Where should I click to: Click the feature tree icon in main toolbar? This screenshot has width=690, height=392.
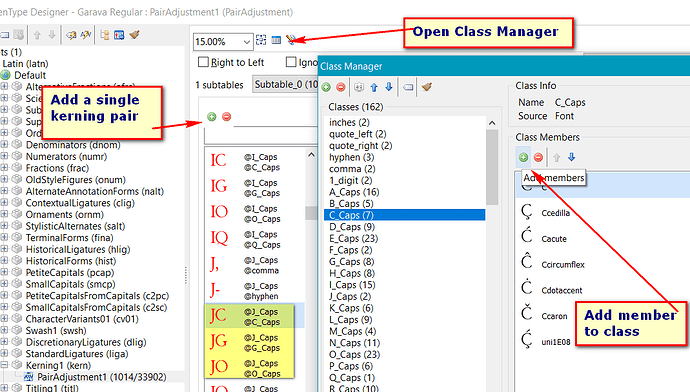click(x=105, y=35)
